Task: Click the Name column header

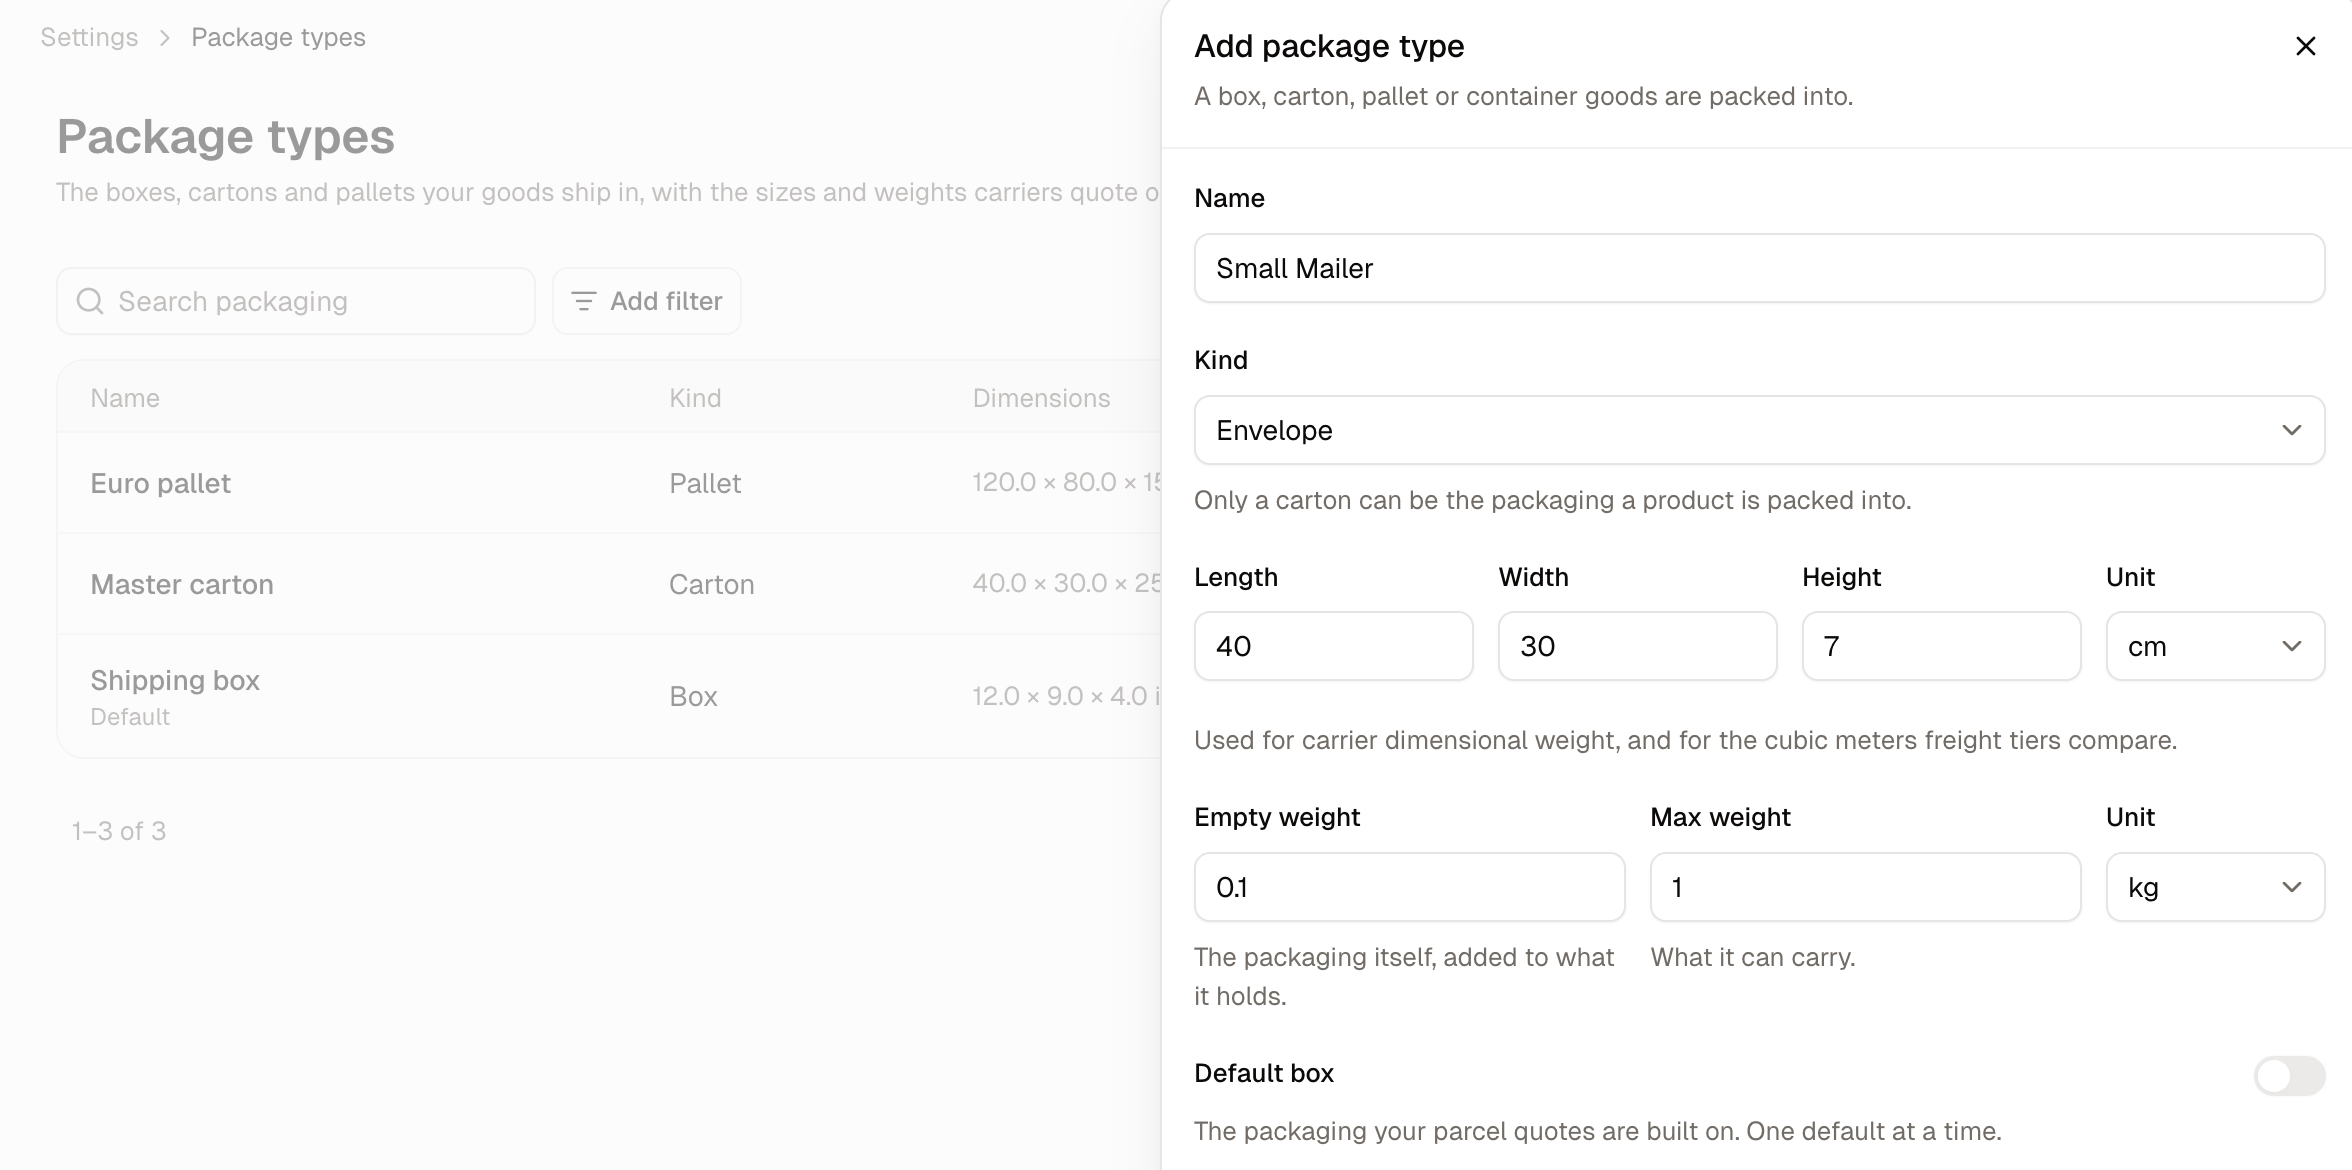Action: (125, 398)
